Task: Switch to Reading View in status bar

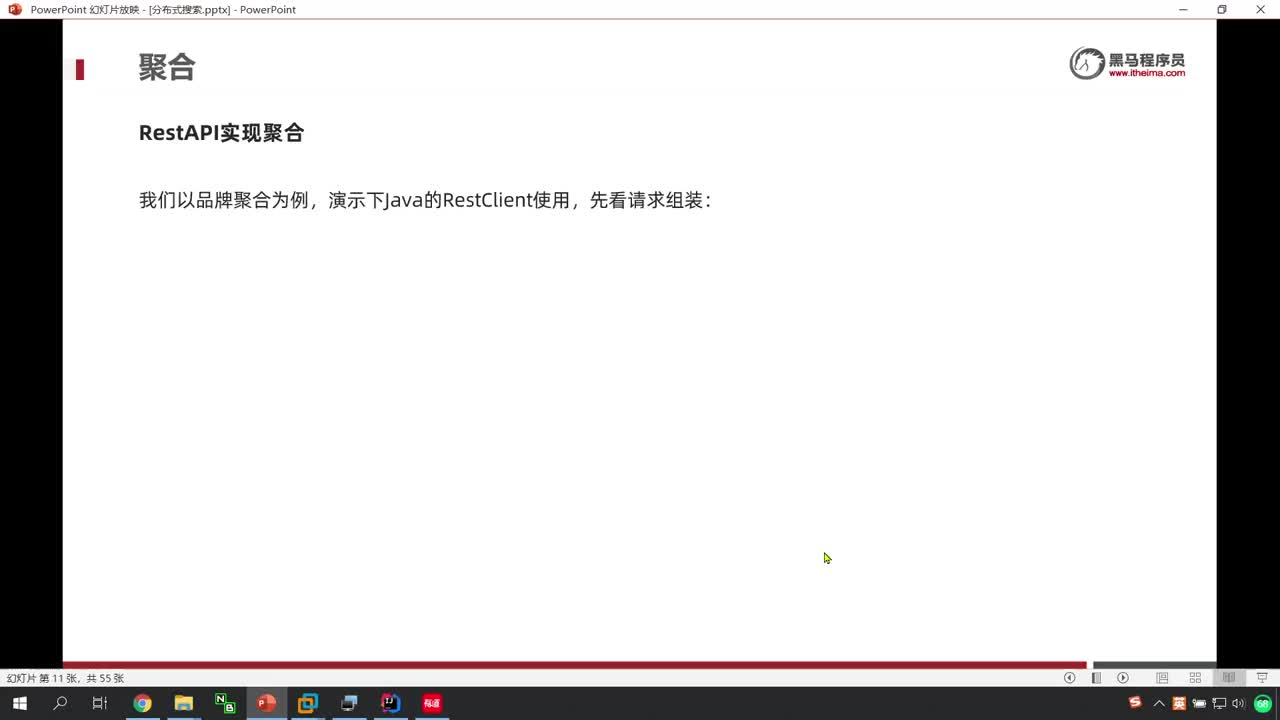Action: [x=1229, y=678]
